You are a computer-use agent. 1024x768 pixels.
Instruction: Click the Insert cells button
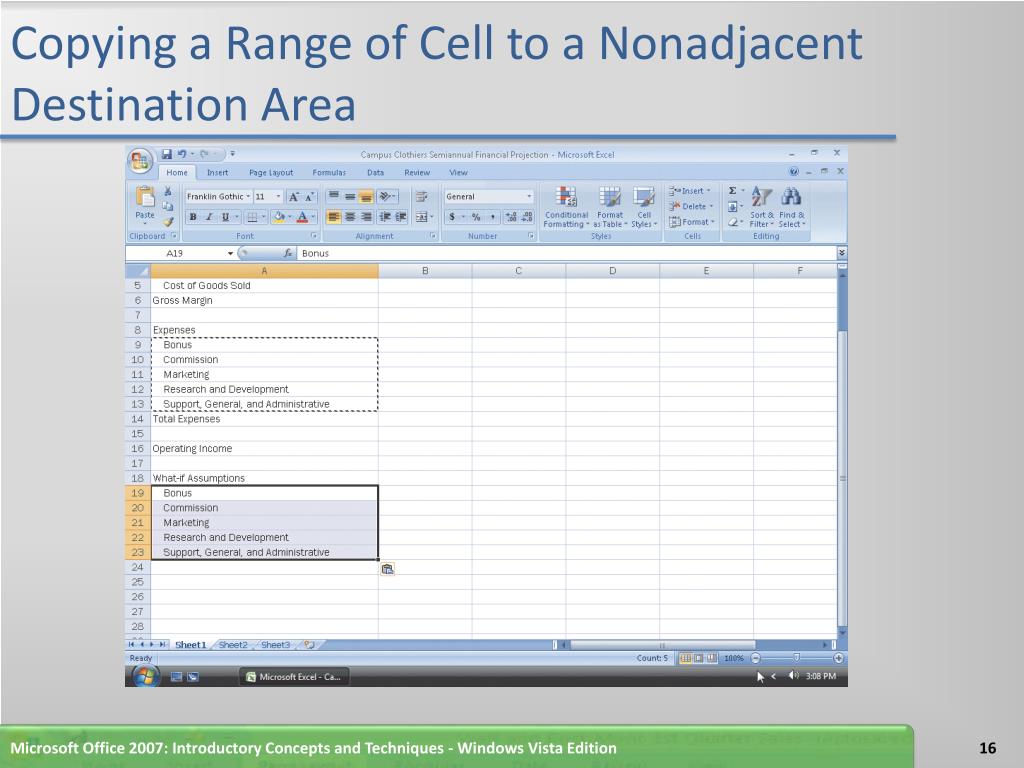click(x=690, y=191)
